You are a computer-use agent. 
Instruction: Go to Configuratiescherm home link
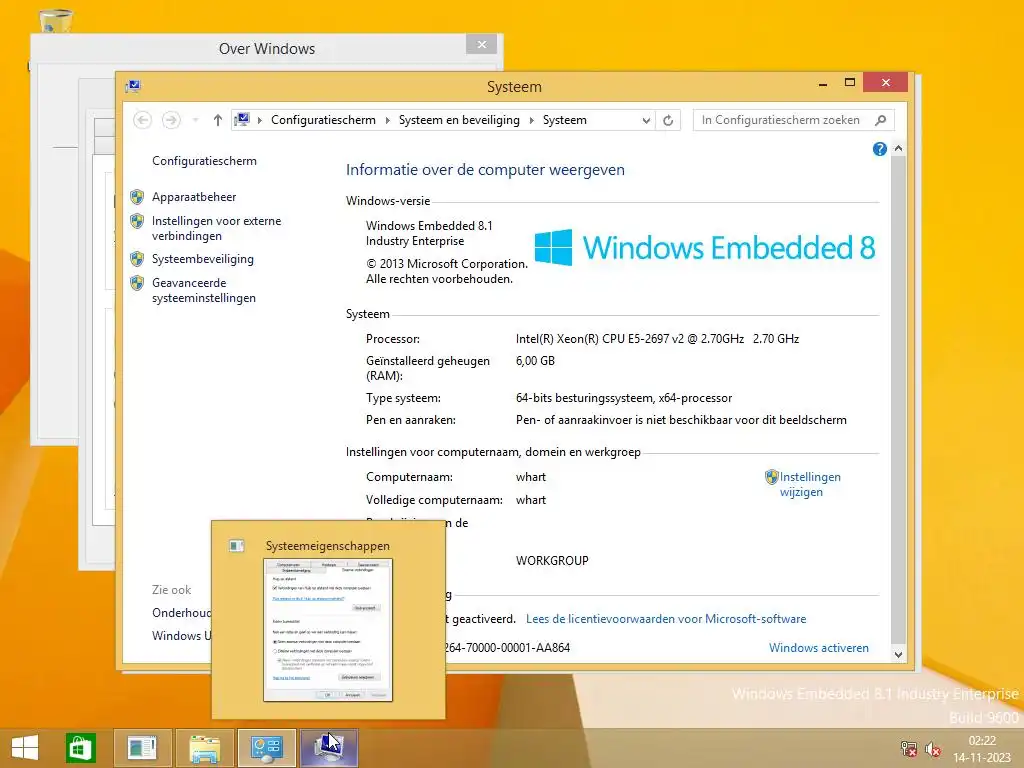coord(204,161)
